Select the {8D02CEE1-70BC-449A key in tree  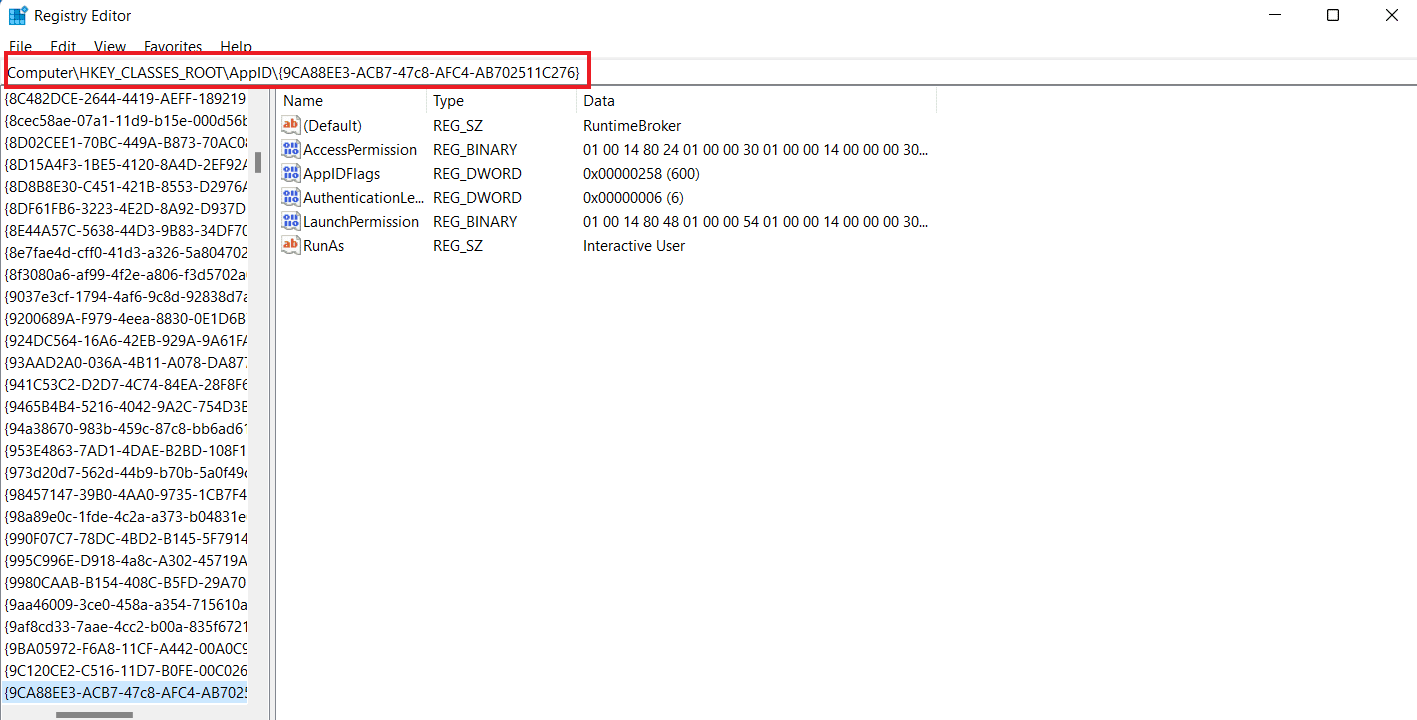tap(125, 141)
